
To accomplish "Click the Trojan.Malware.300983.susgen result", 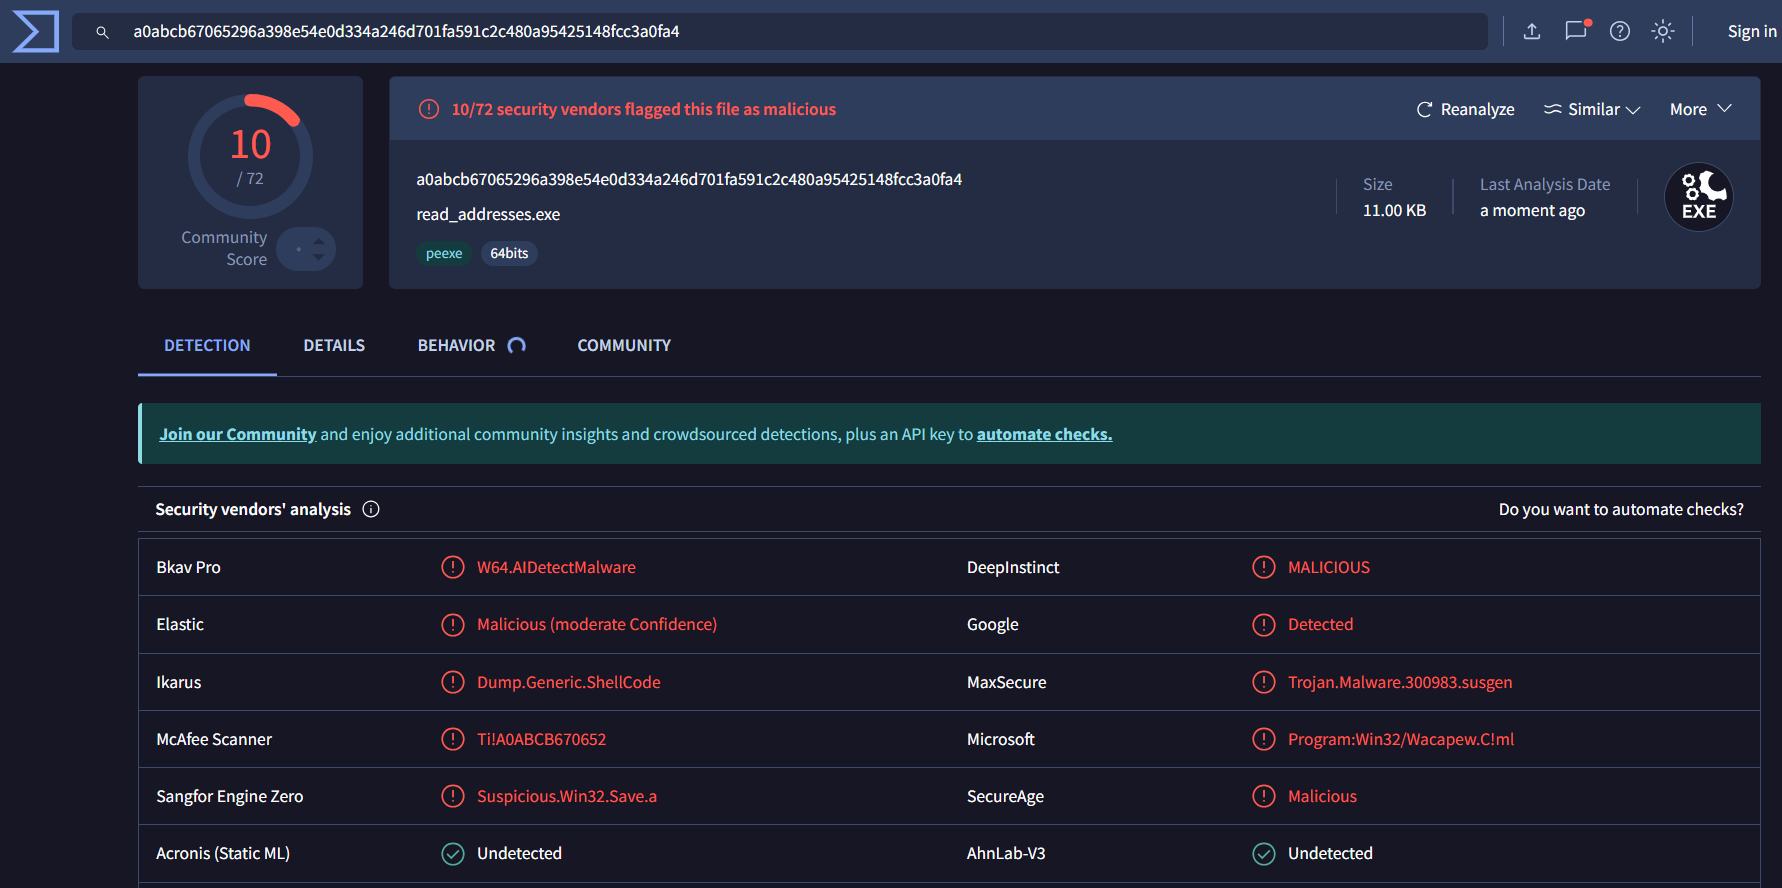I will point(1400,682).
